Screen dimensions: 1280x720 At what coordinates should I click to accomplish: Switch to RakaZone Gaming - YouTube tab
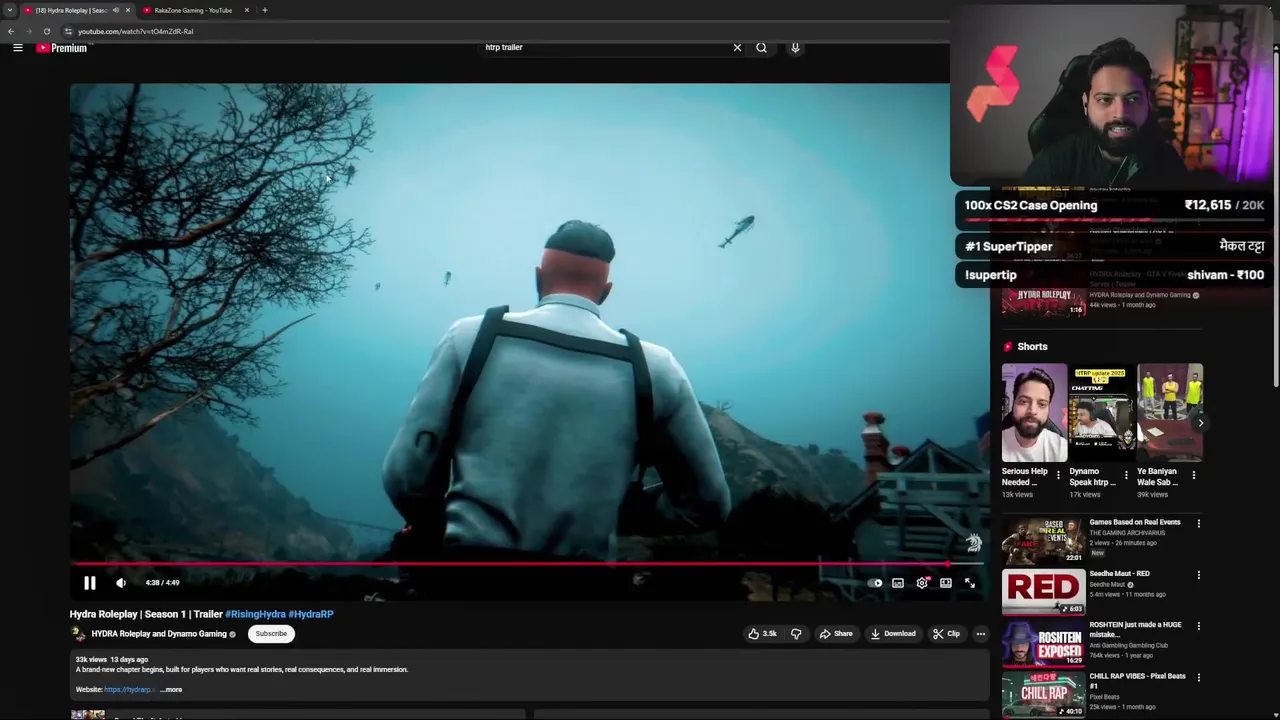[195, 10]
